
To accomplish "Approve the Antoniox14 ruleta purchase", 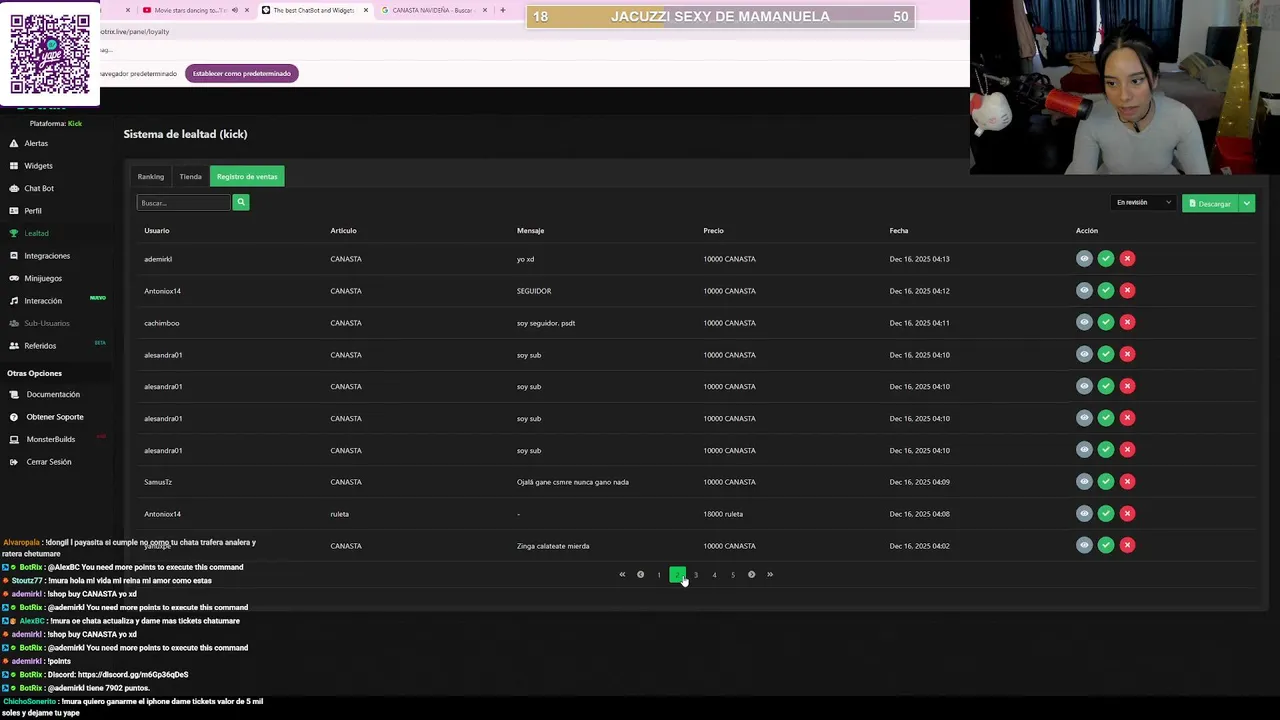I will click(x=1105, y=513).
